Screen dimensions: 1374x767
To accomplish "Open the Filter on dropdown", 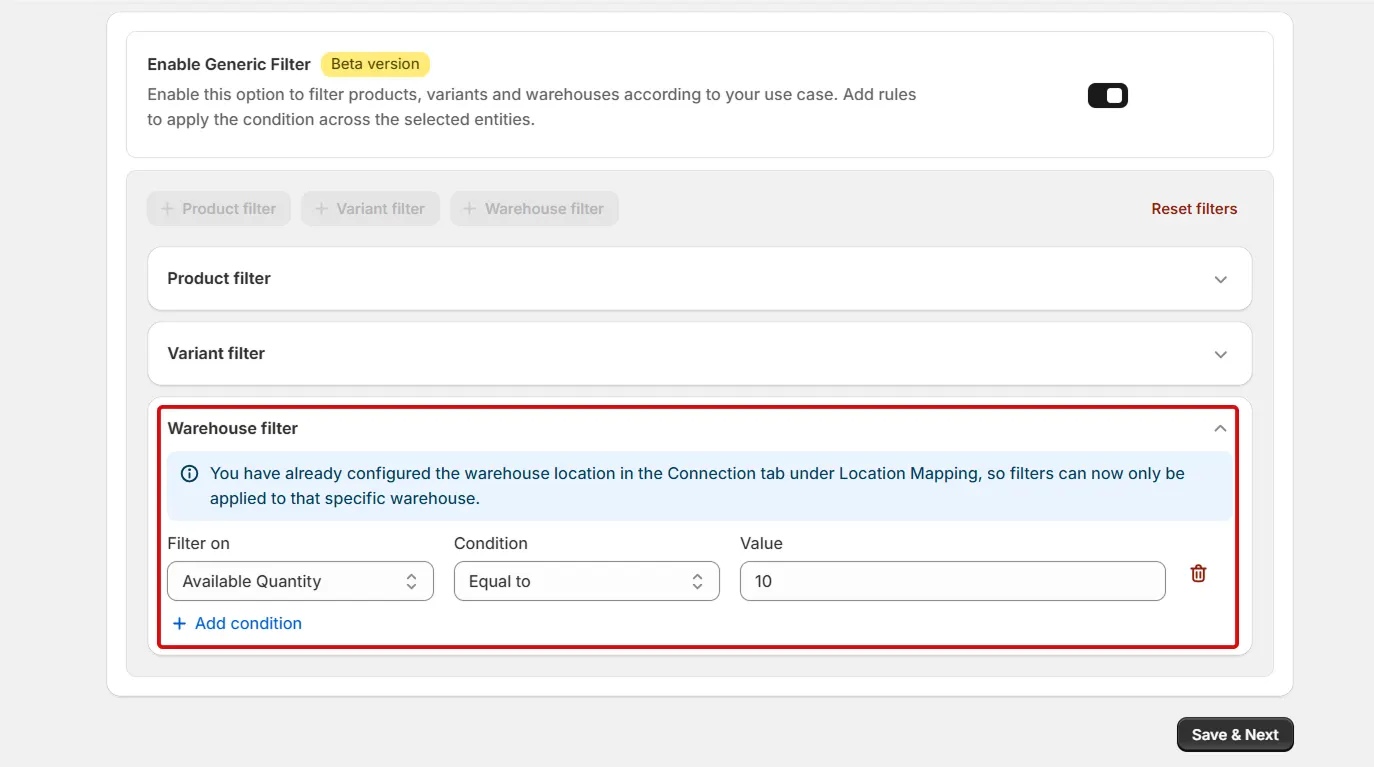I will click(300, 581).
